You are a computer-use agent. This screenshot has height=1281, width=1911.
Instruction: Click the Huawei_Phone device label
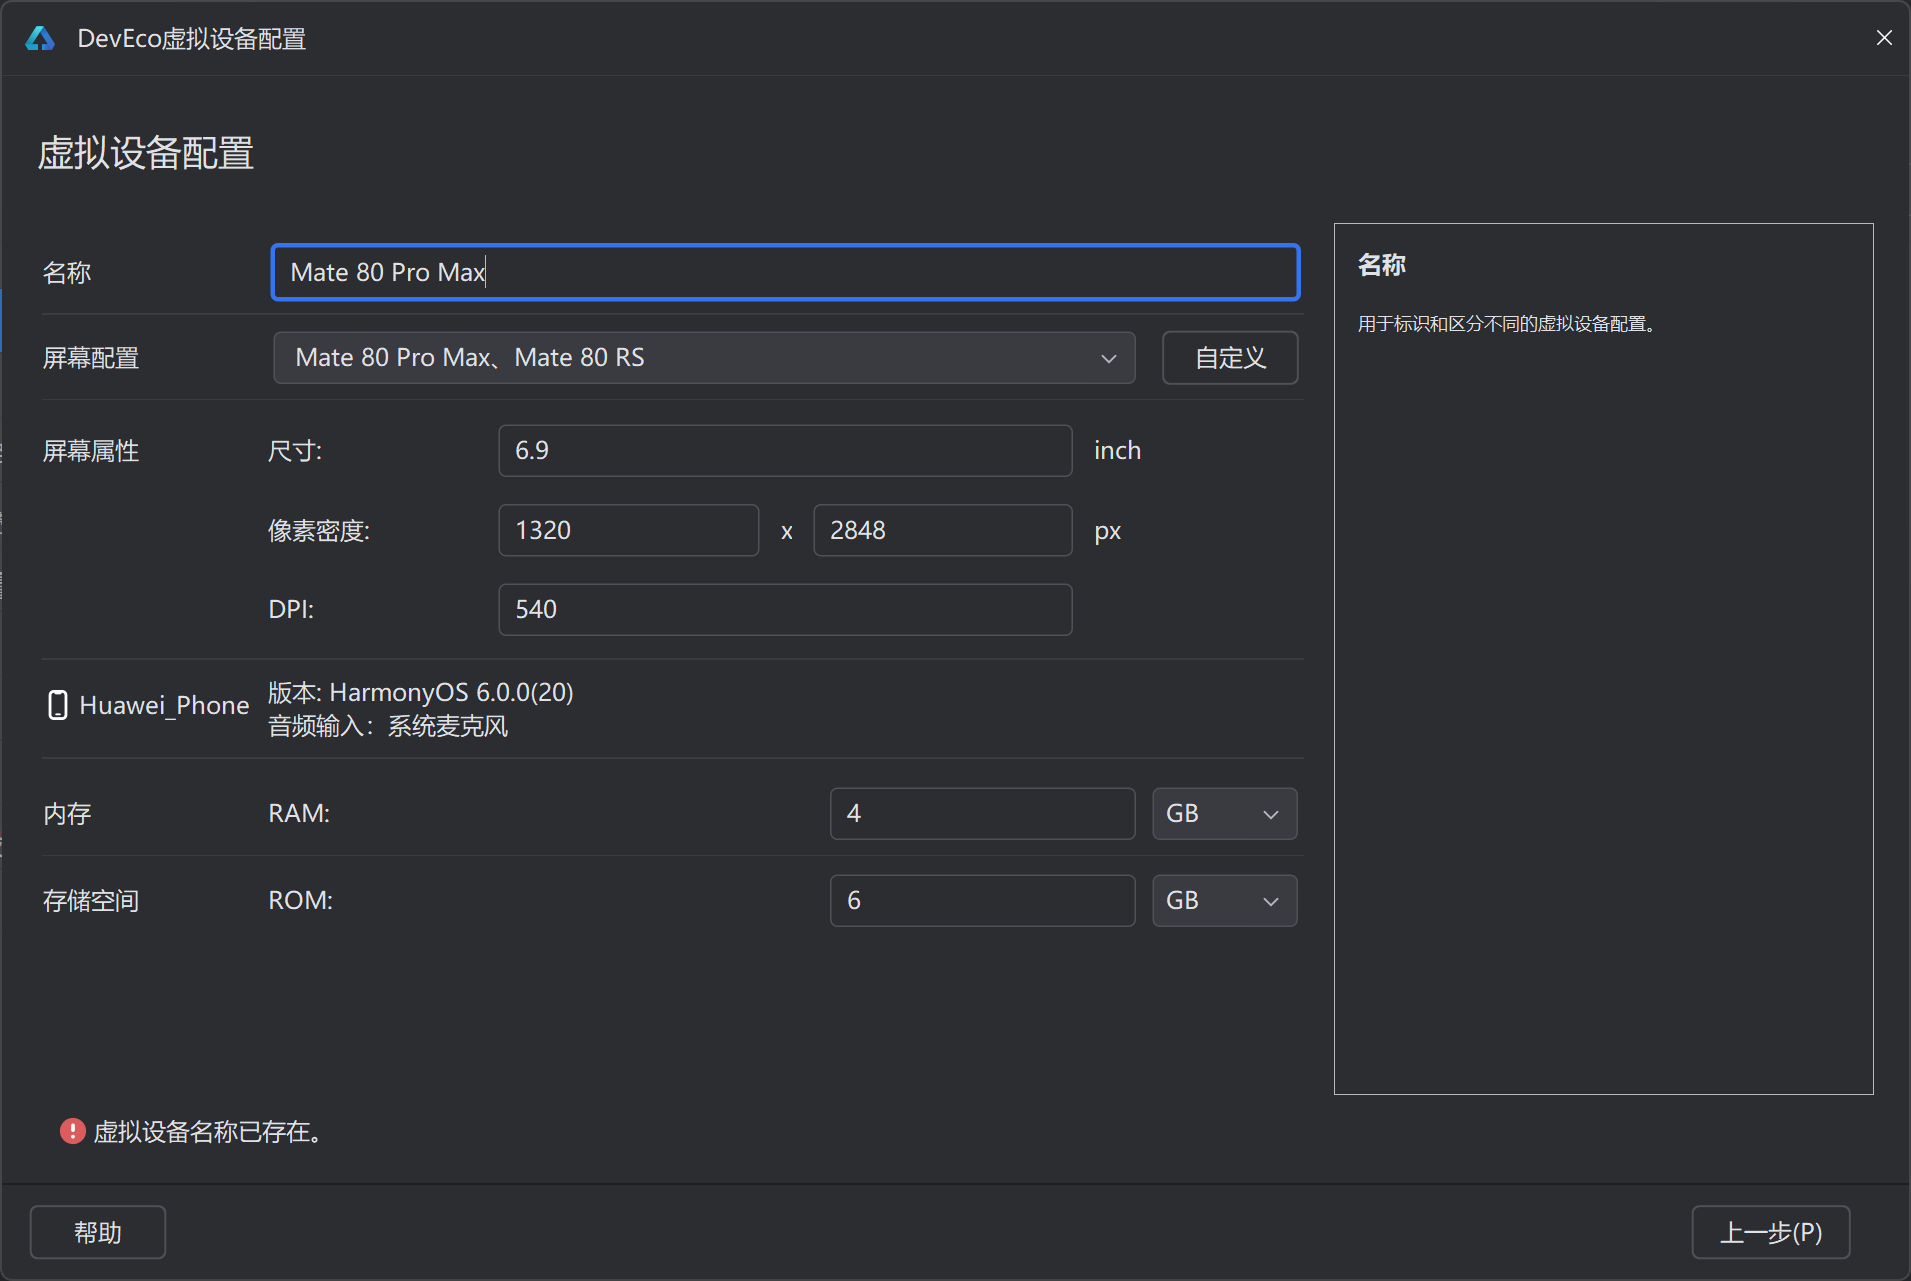tap(164, 705)
